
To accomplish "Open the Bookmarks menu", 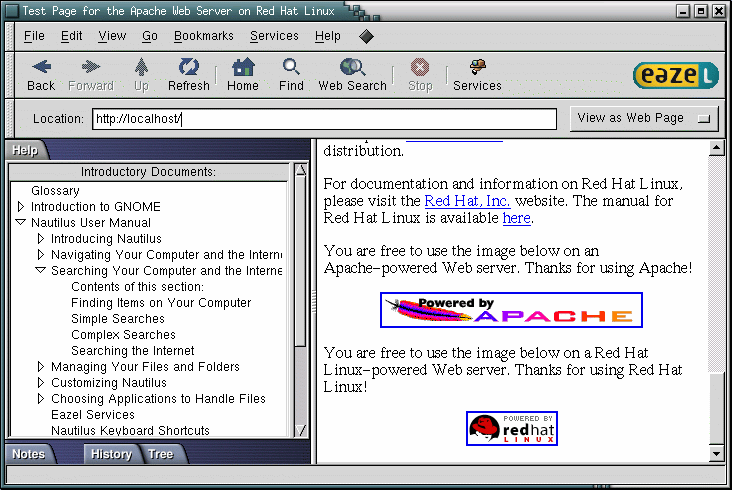I will (x=204, y=36).
